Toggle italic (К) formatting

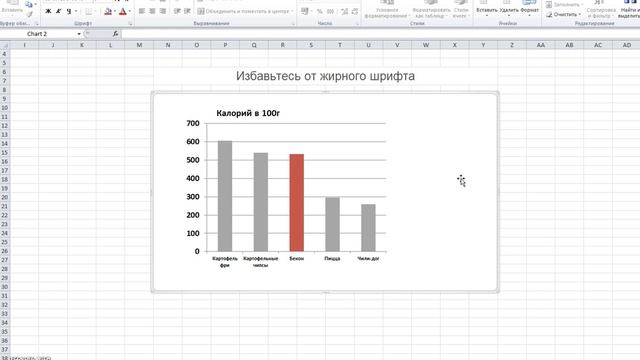tap(58, 11)
